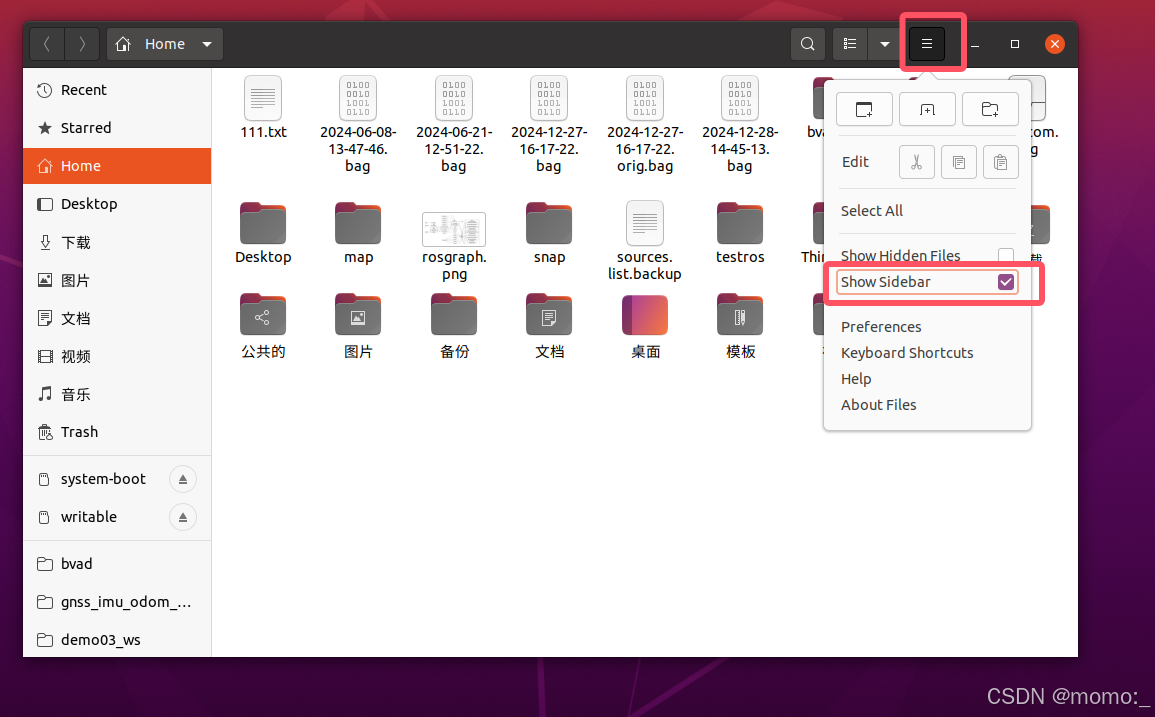The image size is (1155, 717).
Task: Click the Paste (clipboard) edit icon
Action: point(1001,162)
